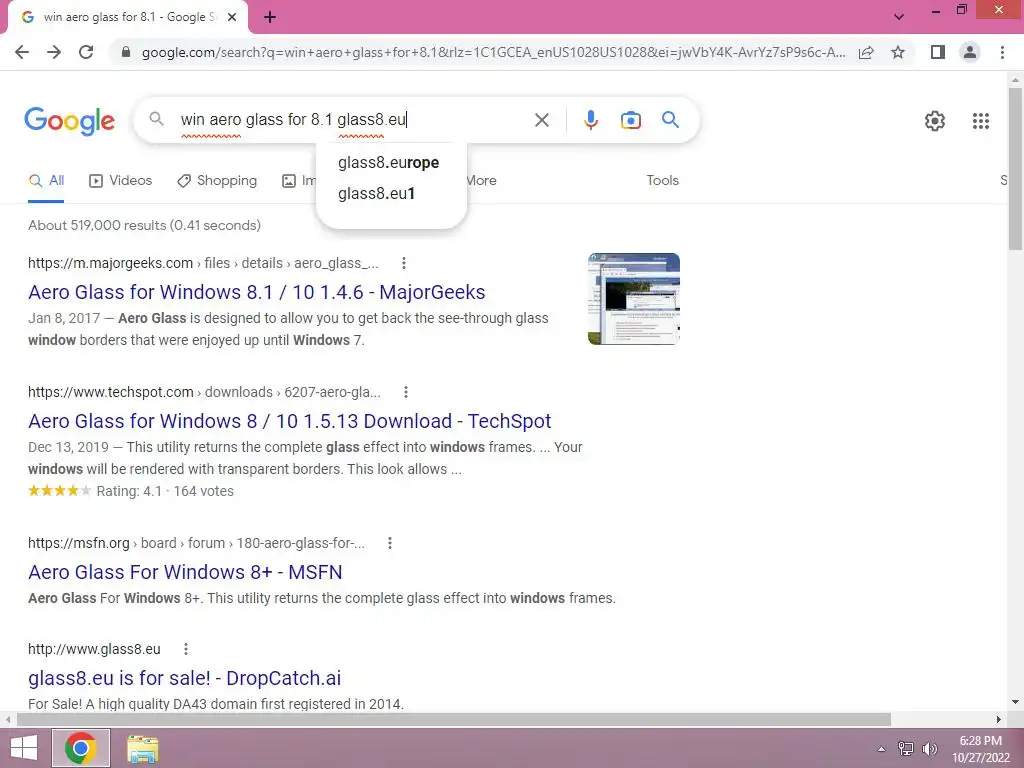This screenshot has width=1024, height=768.
Task: Start voice search with the microphone
Action: pyautogui.click(x=590, y=120)
